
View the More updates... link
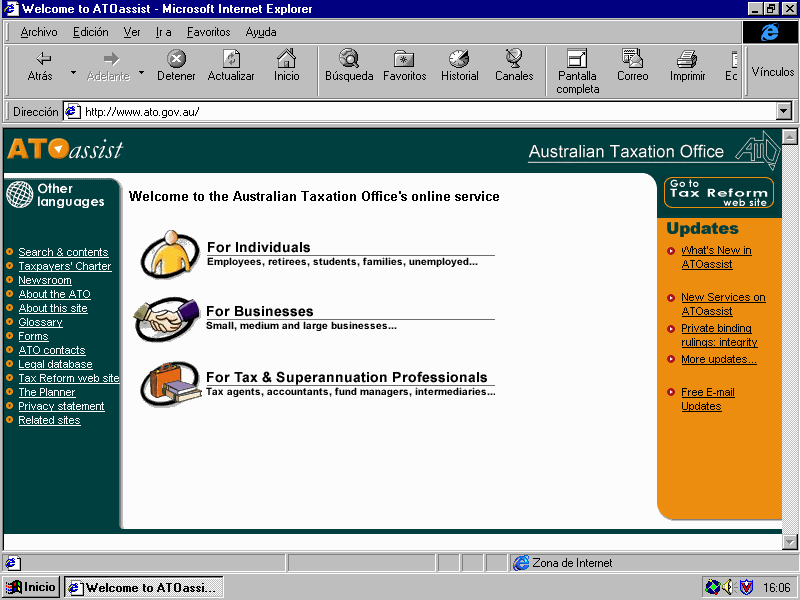click(719, 359)
